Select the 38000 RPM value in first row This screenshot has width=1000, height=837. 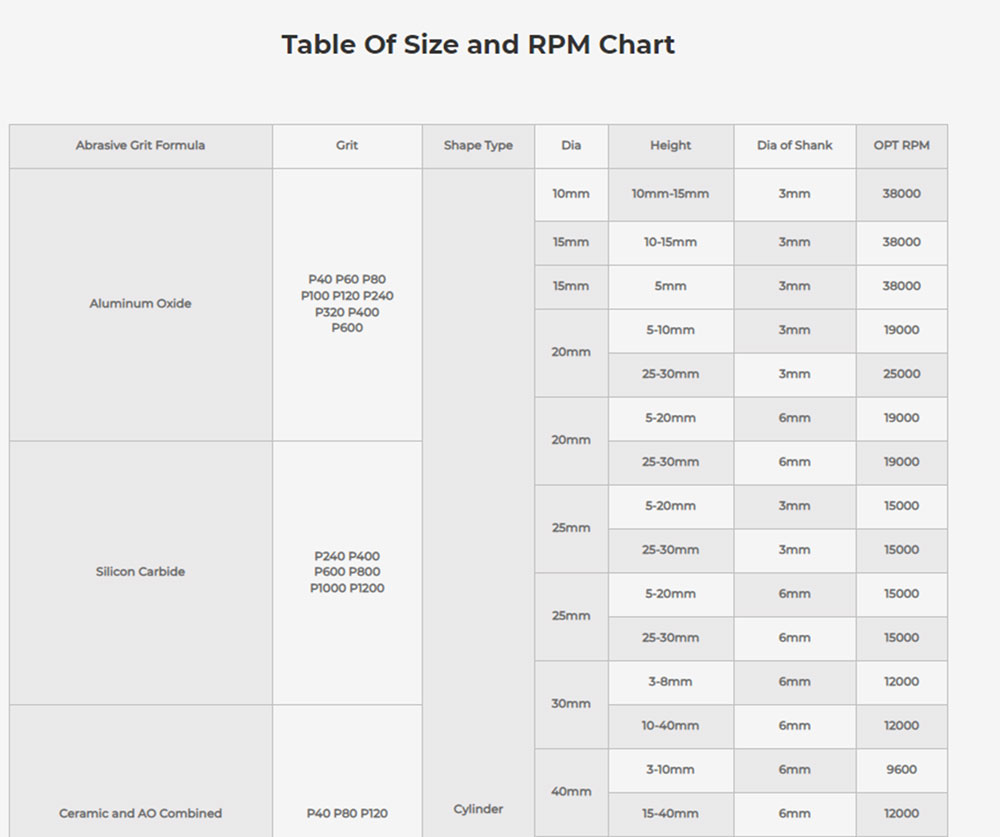coord(901,194)
